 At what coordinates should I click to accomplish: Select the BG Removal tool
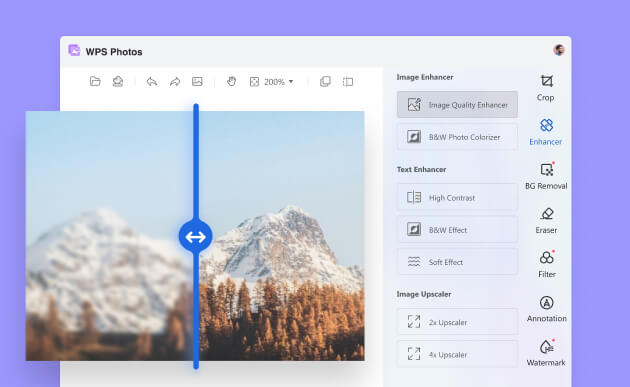pyautogui.click(x=546, y=176)
